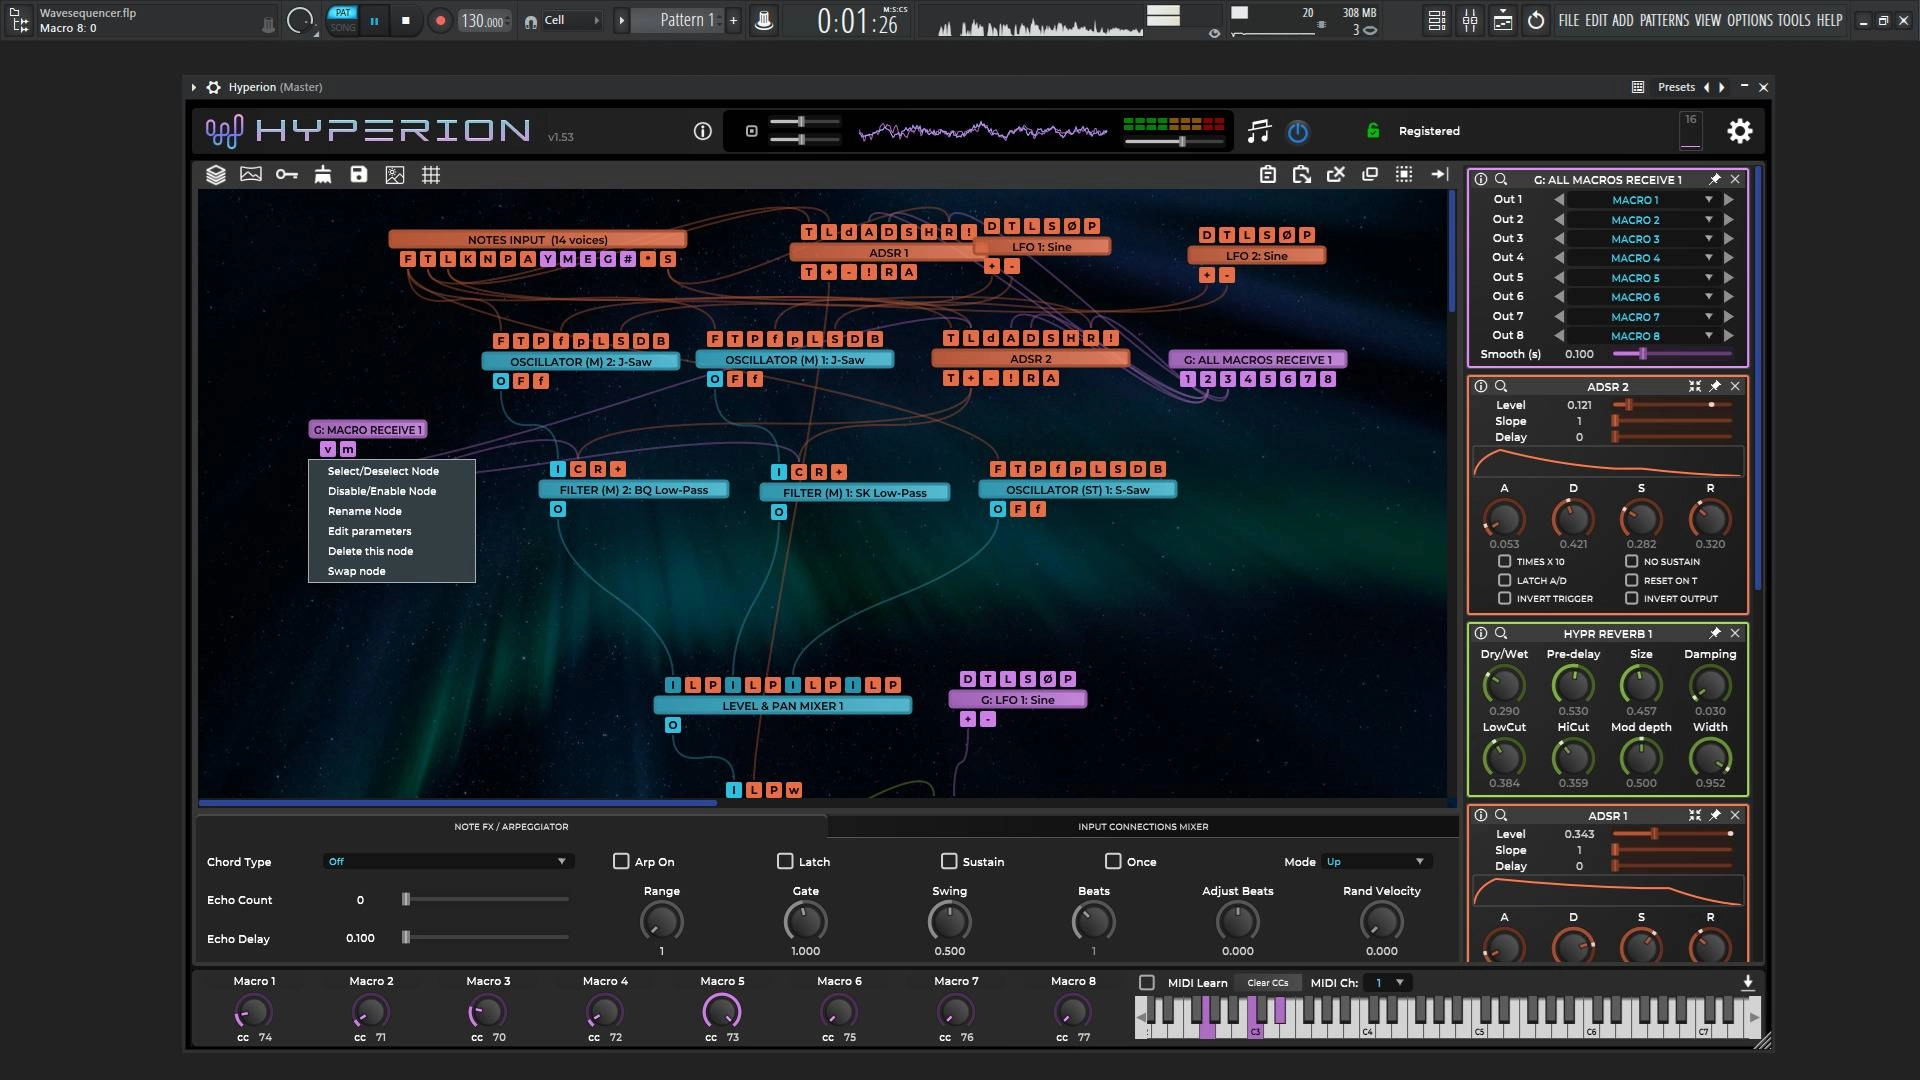The width and height of the screenshot is (1920, 1080).
Task: Click the arrow-to-bar icon at toolbar end
Action: tap(1440, 175)
